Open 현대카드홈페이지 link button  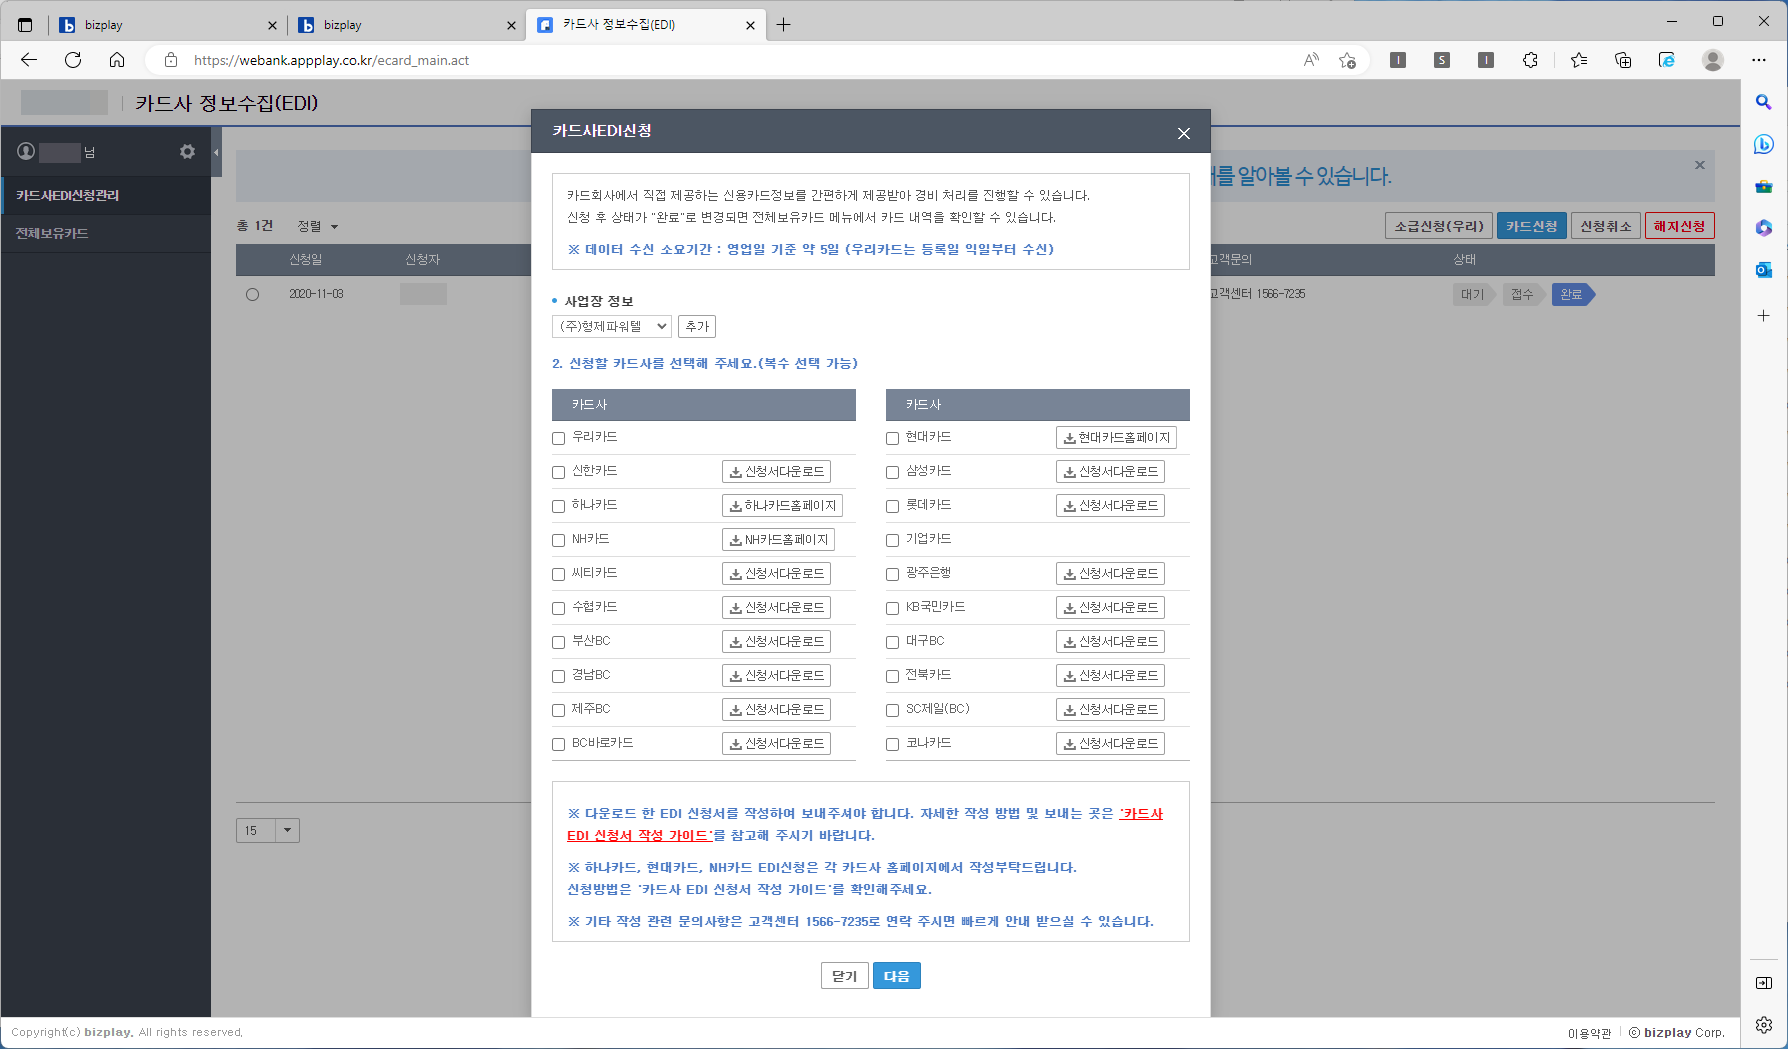[1116, 437]
